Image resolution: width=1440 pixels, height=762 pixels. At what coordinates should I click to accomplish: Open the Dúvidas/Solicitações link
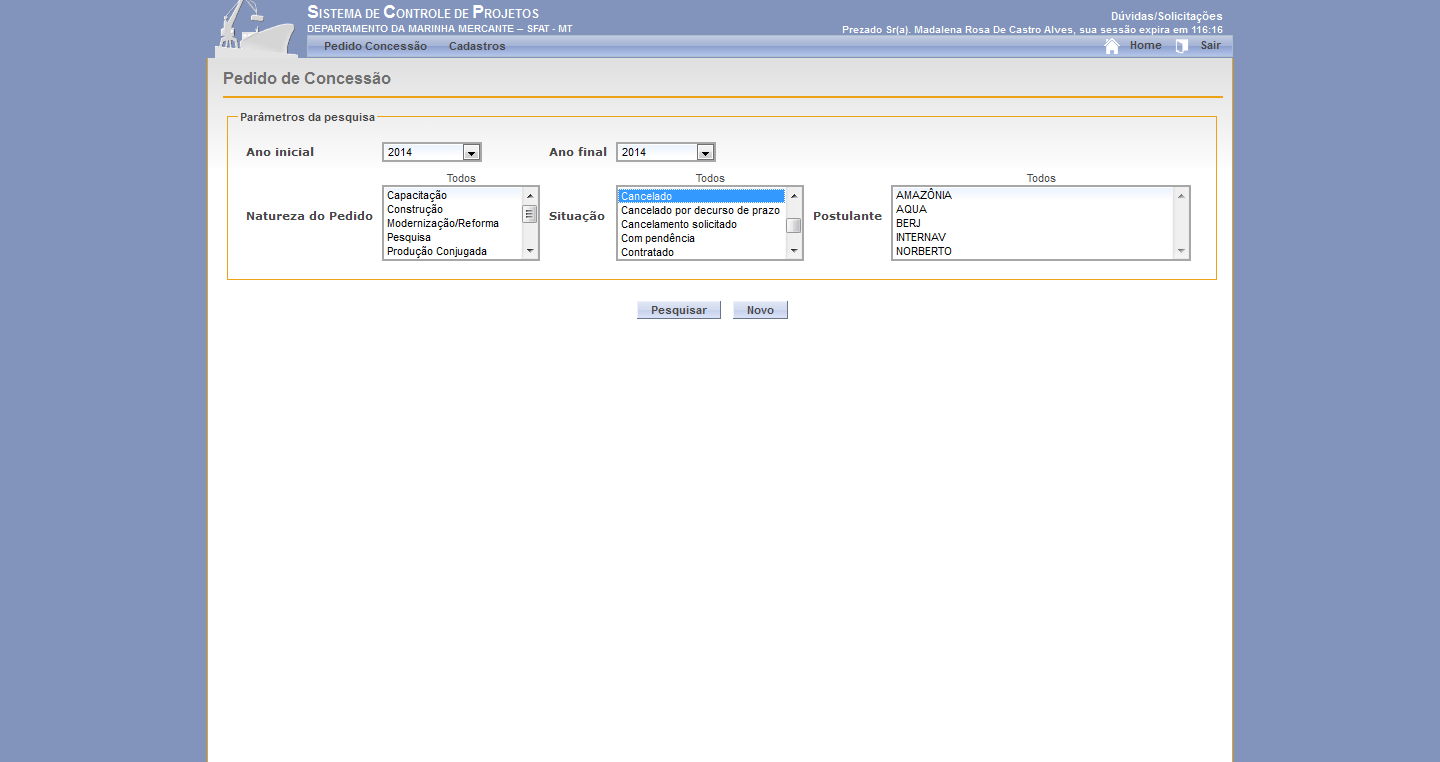(1166, 16)
